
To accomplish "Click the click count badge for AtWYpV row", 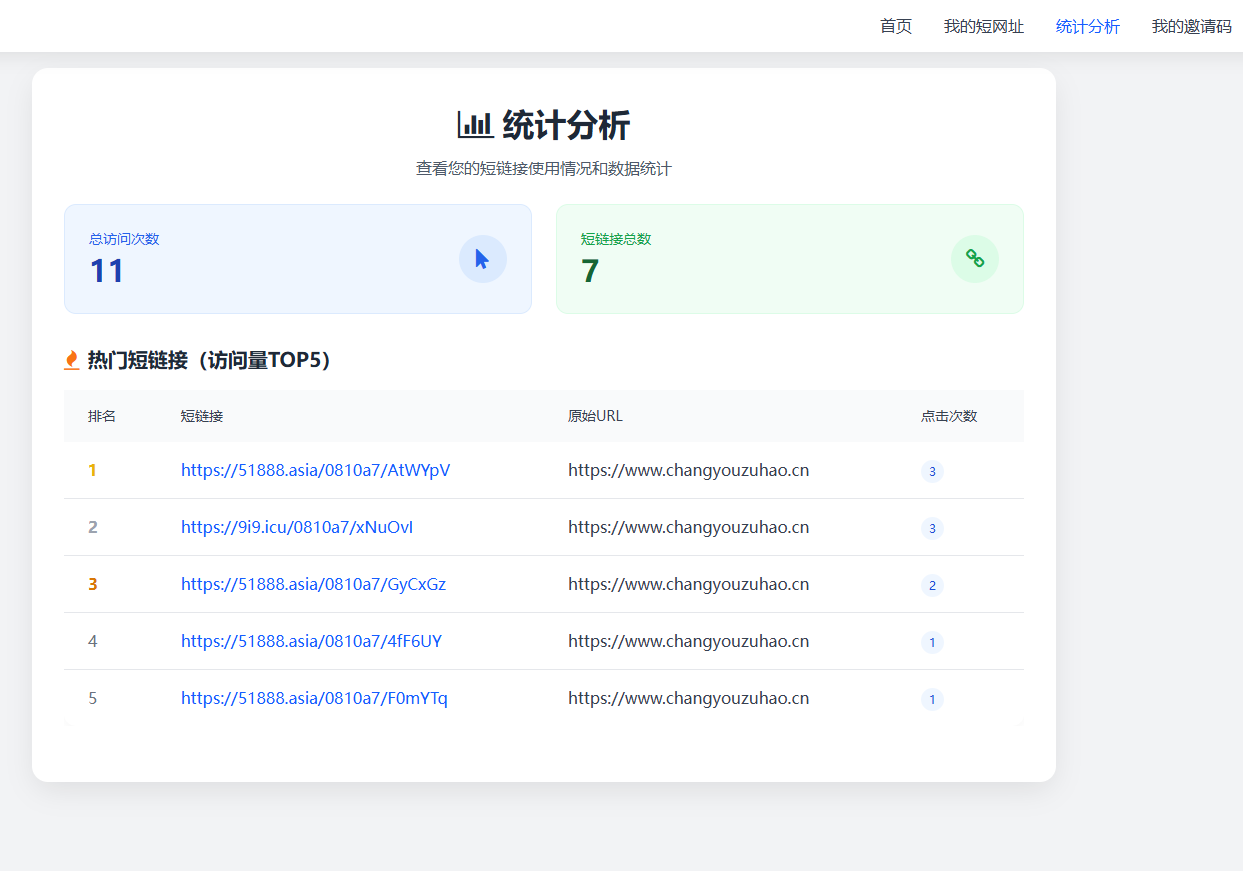I will [x=932, y=471].
